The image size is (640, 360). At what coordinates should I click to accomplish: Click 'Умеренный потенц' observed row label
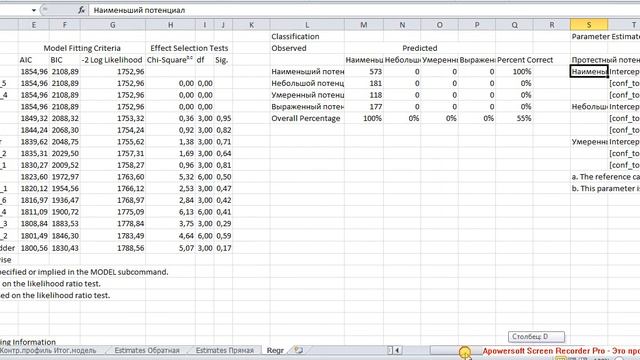307,95
